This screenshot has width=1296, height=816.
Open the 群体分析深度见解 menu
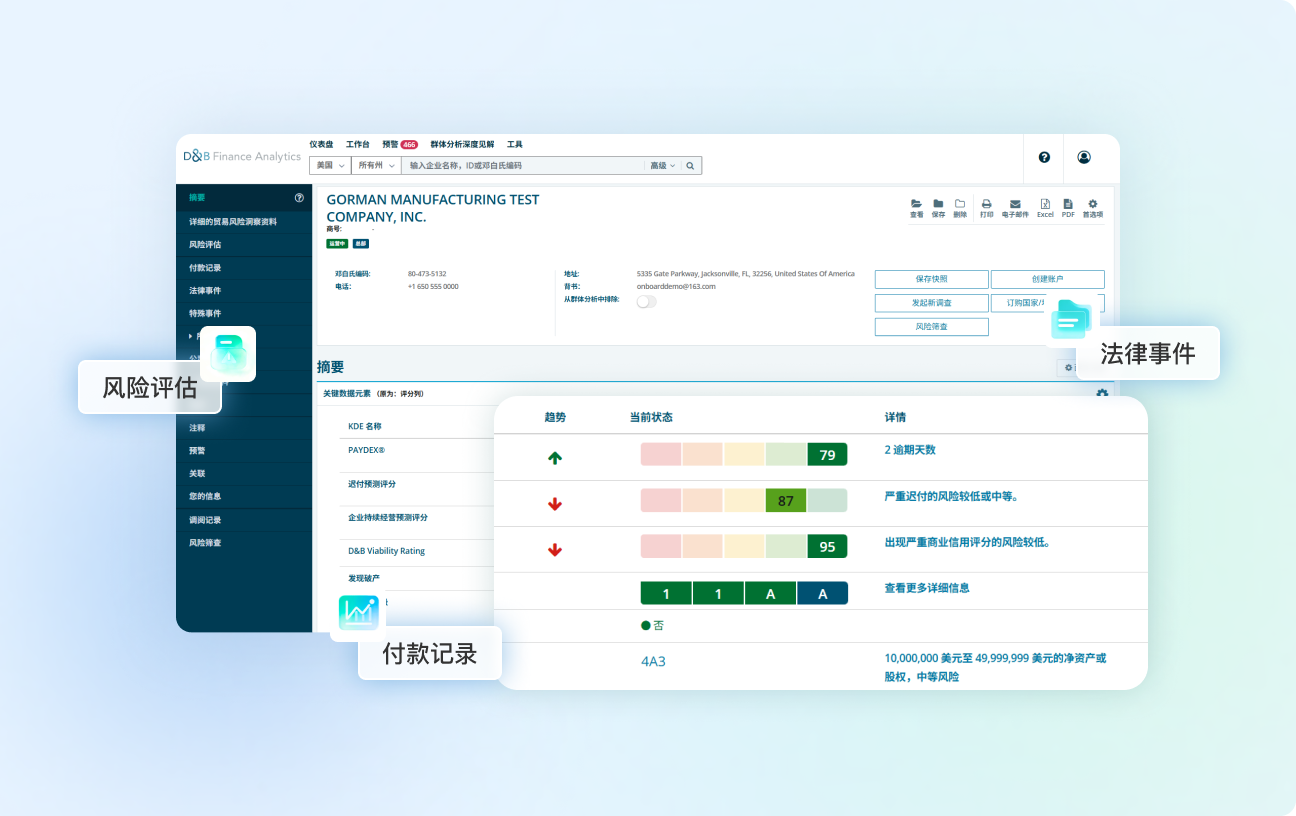[x=462, y=145]
